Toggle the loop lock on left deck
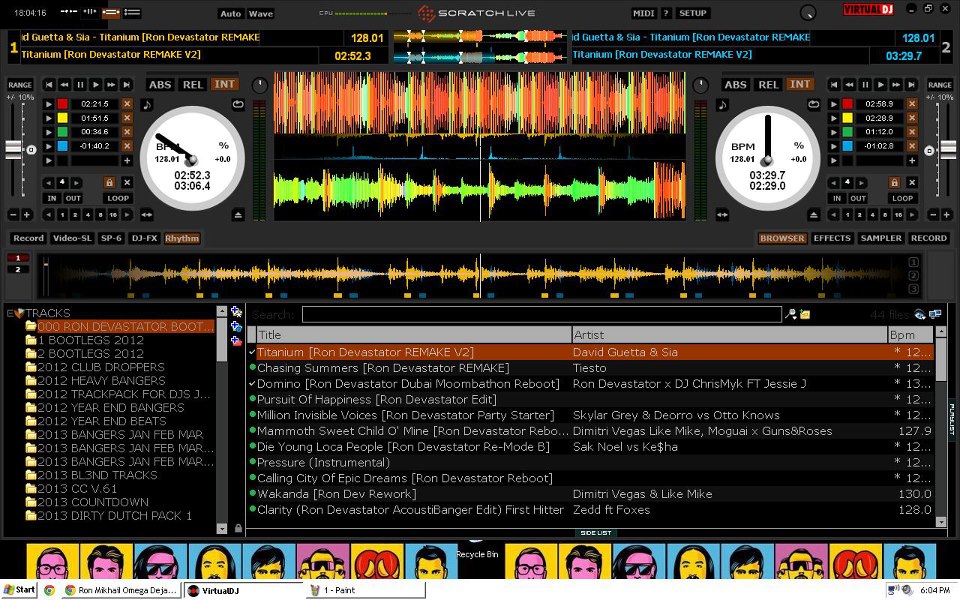Screen dimensions: 960x600 [109, 182]
